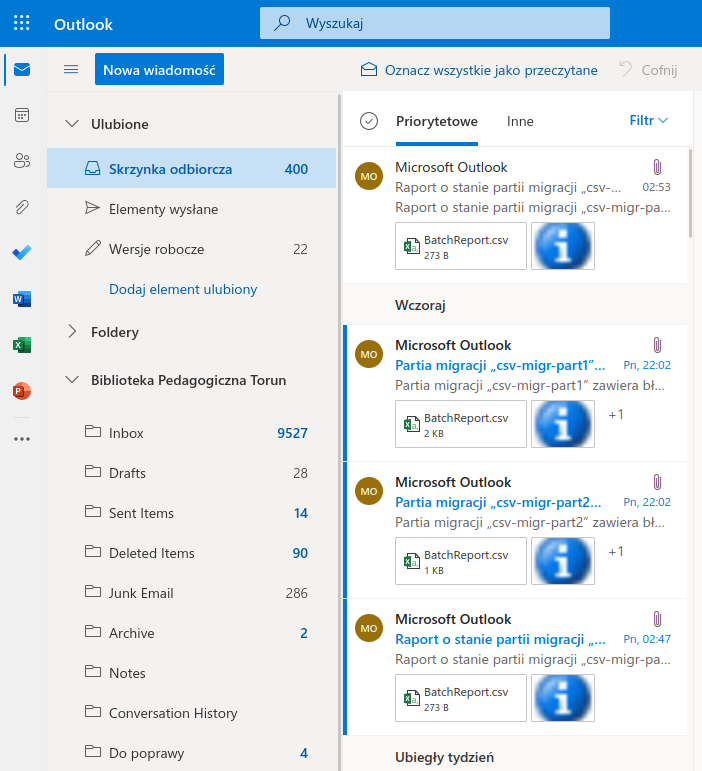Launch PowerPoint from the left rail
Screen dimensions: 702x771
tap(22, 391)
